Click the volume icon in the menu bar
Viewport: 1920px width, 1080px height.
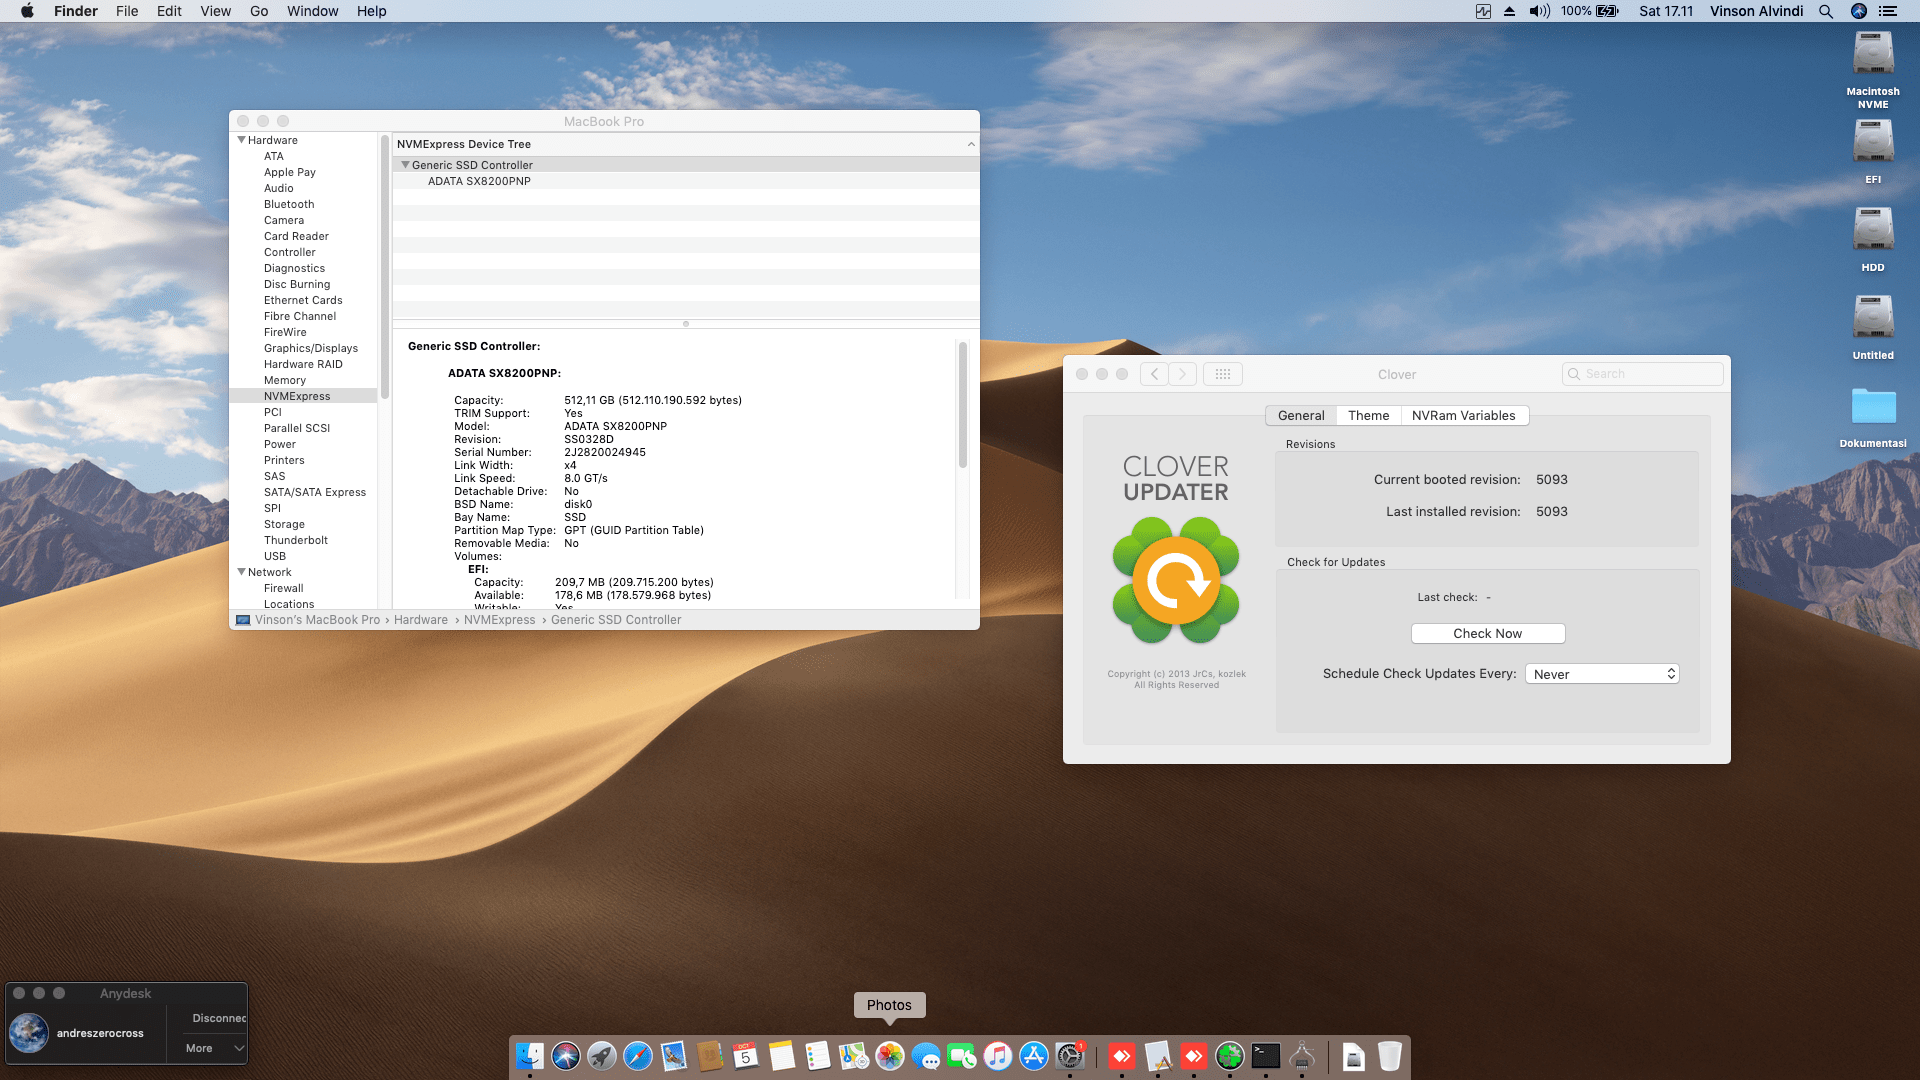[x=1539, y=11]
